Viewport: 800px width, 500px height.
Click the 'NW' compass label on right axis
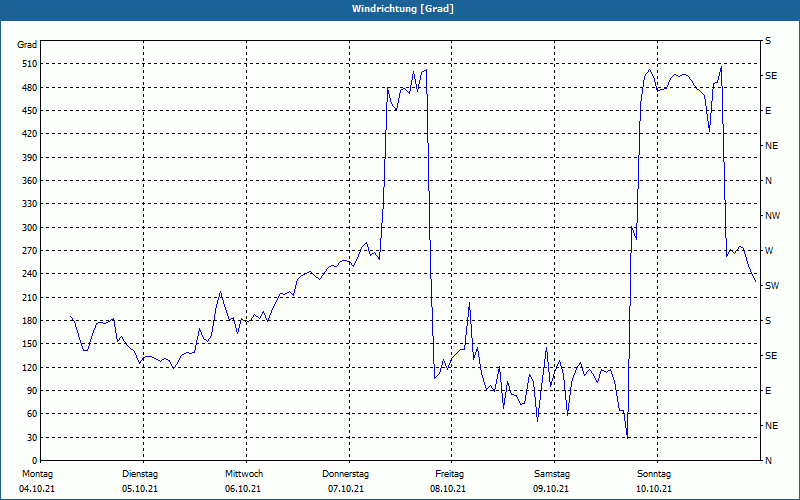pos(772,216)
